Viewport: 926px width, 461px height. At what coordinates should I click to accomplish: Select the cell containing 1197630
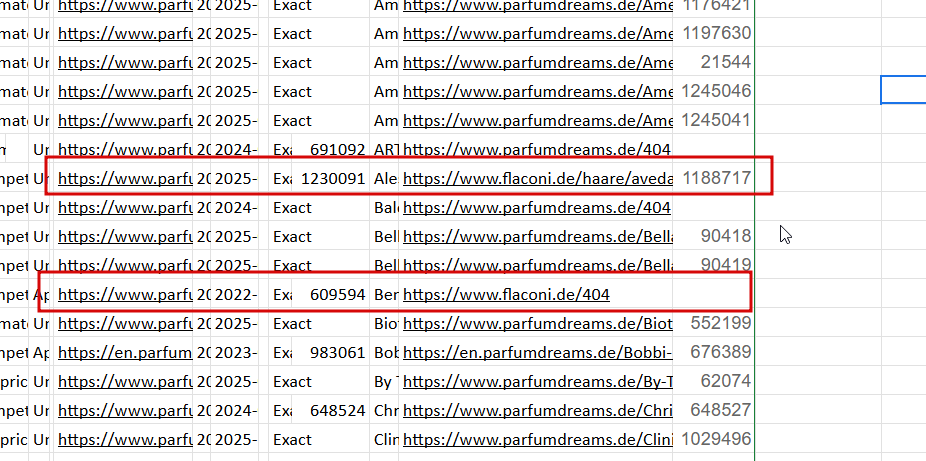pyautogui.click(x=714, y=34)
